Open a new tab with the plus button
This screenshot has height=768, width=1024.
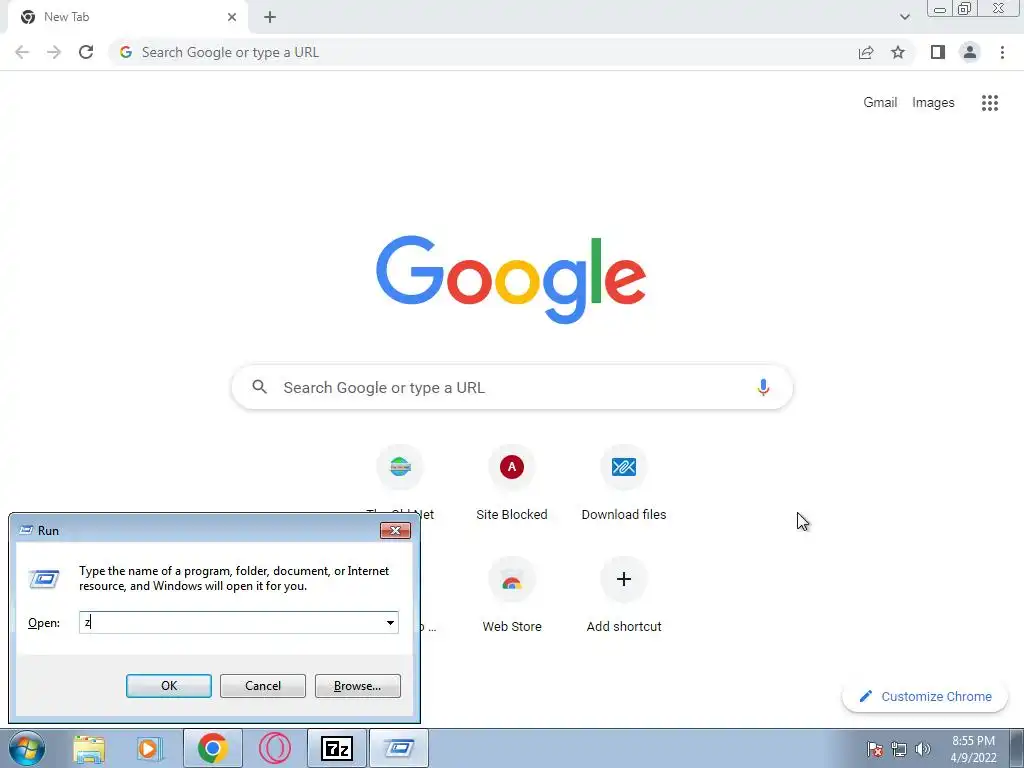tap(270, 17)
